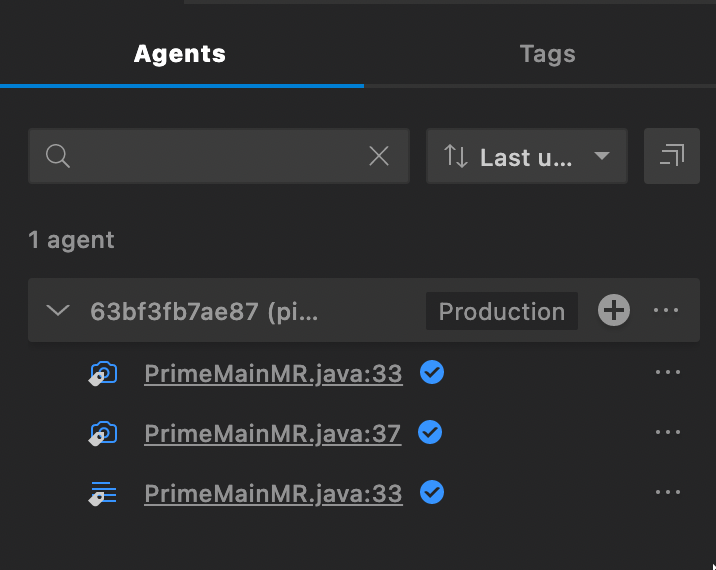Open ellipsis menu for PrimeMainMR.java:37 row
This screenshot has width=716, height=570.
point(666,433)
